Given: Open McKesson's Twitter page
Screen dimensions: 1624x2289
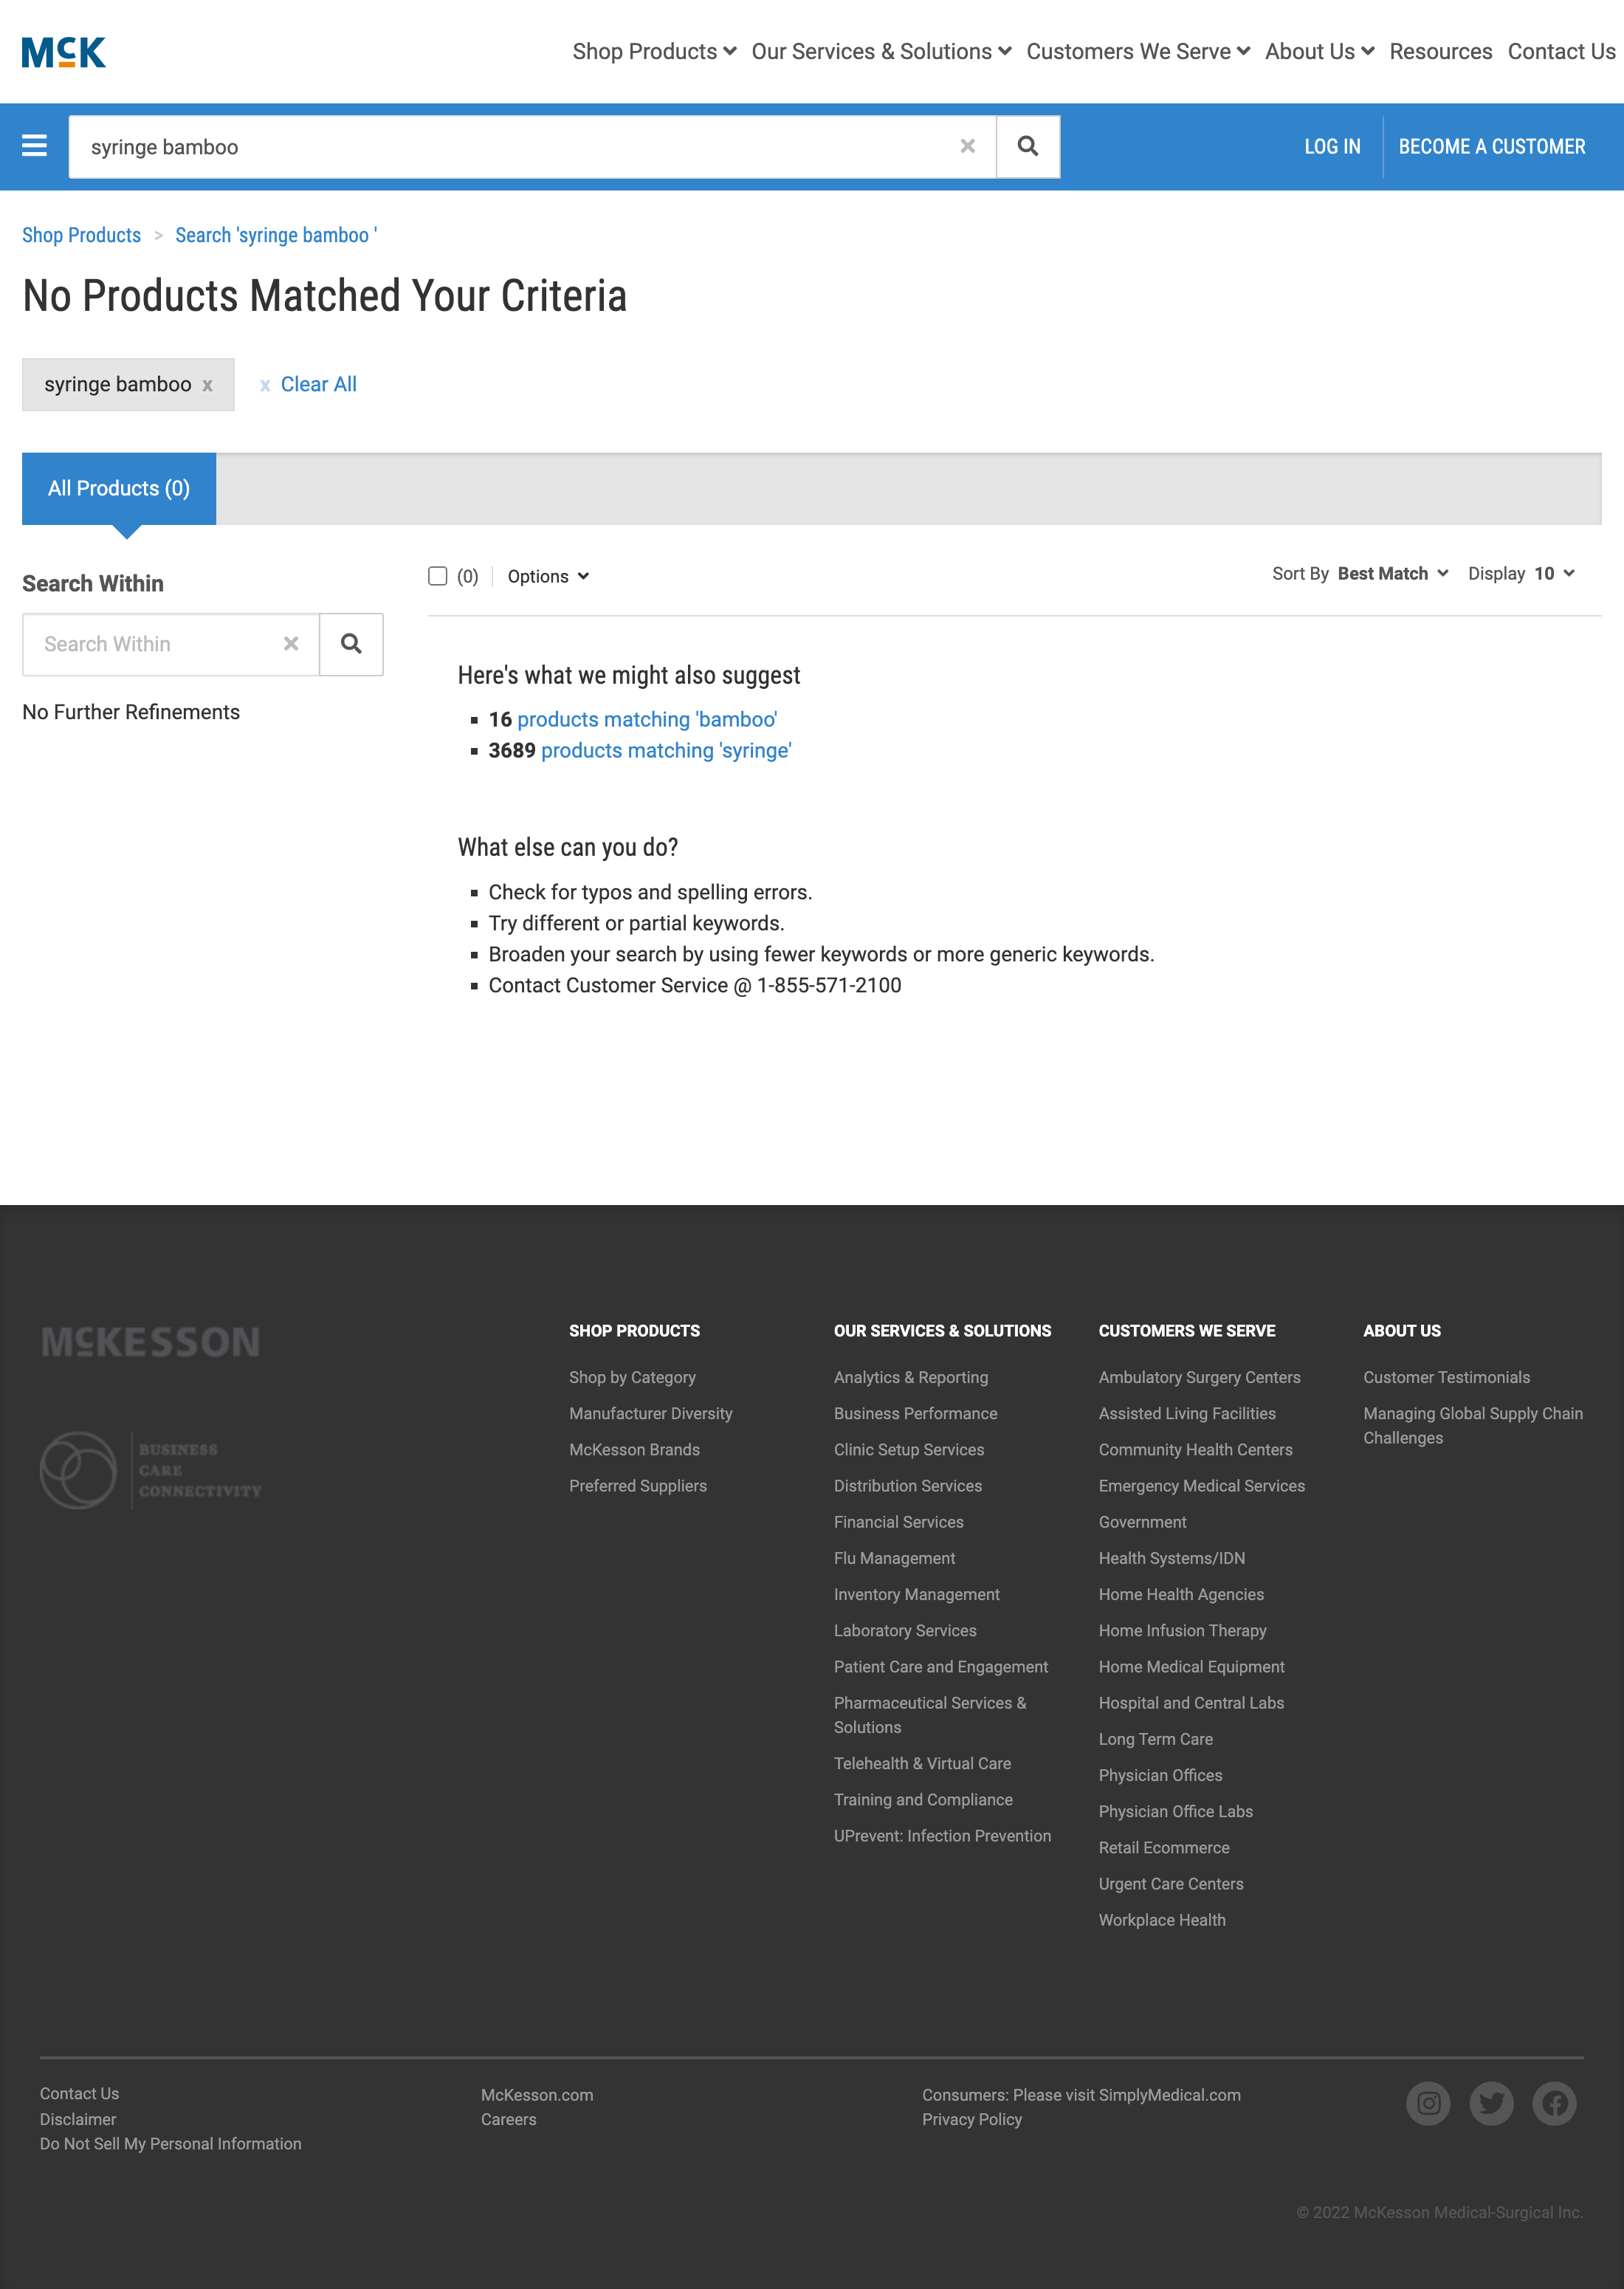Looking at the screenshot, I should [1491, 2103].
